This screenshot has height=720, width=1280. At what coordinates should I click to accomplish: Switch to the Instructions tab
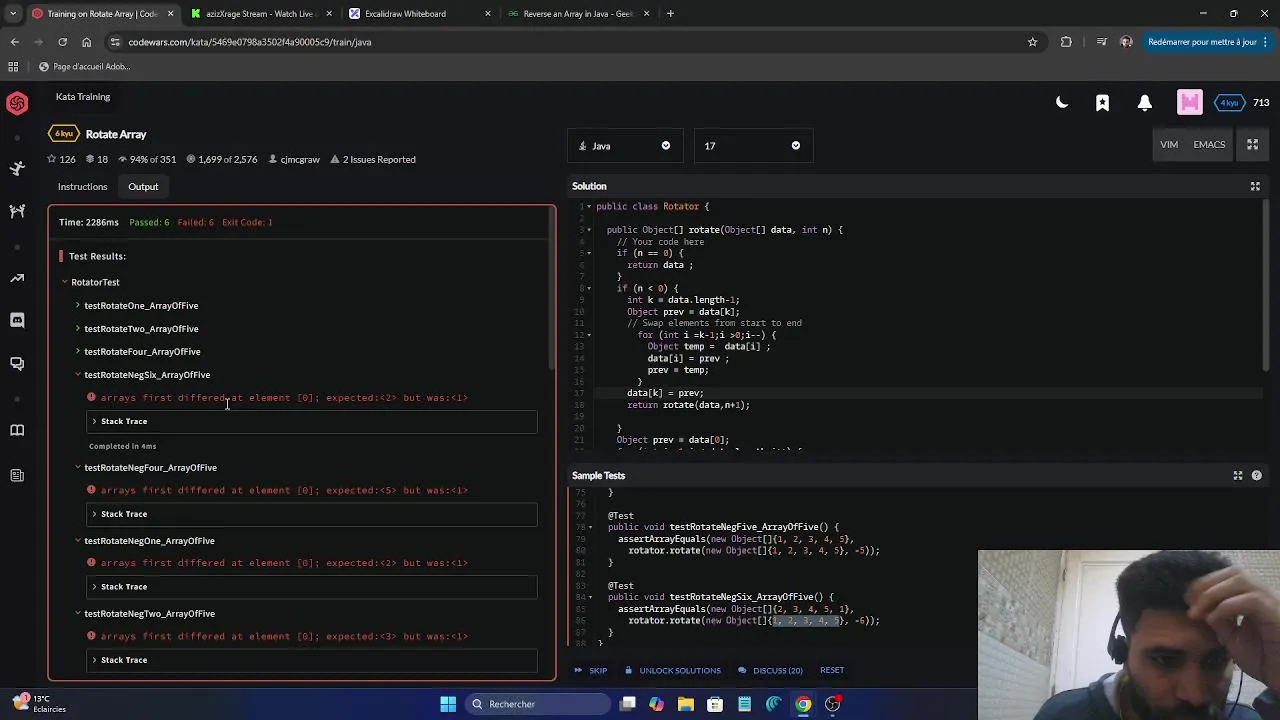[x=82, y=187]
